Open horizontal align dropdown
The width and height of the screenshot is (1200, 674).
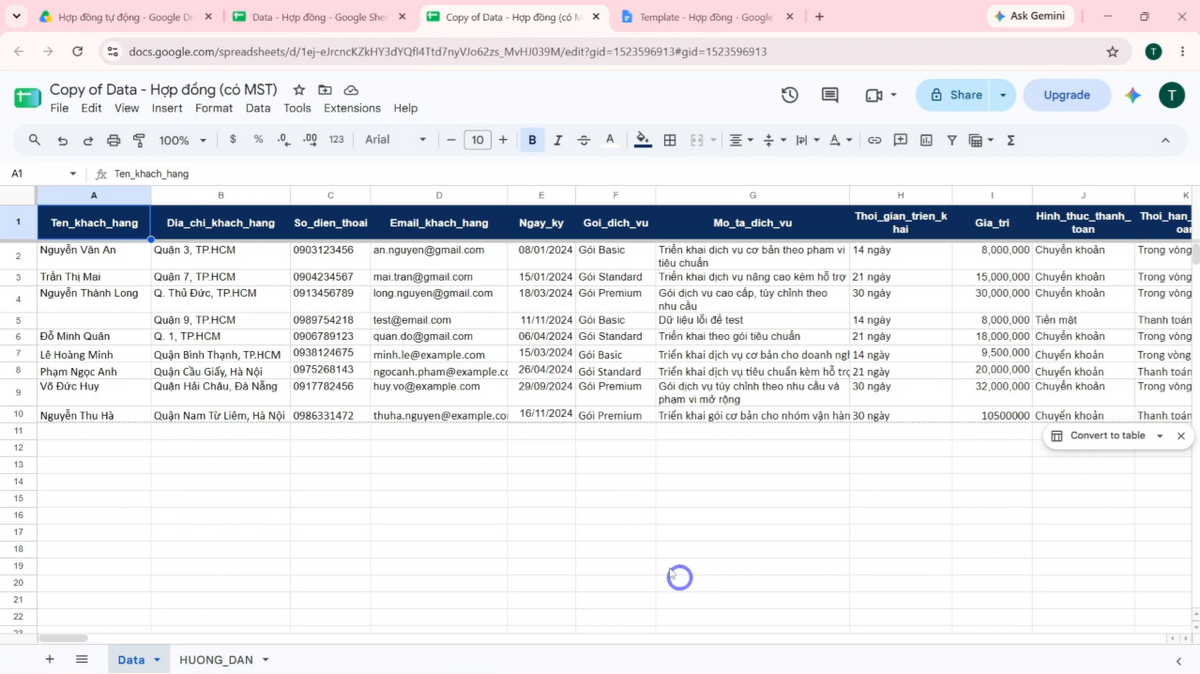click(741, 140)
